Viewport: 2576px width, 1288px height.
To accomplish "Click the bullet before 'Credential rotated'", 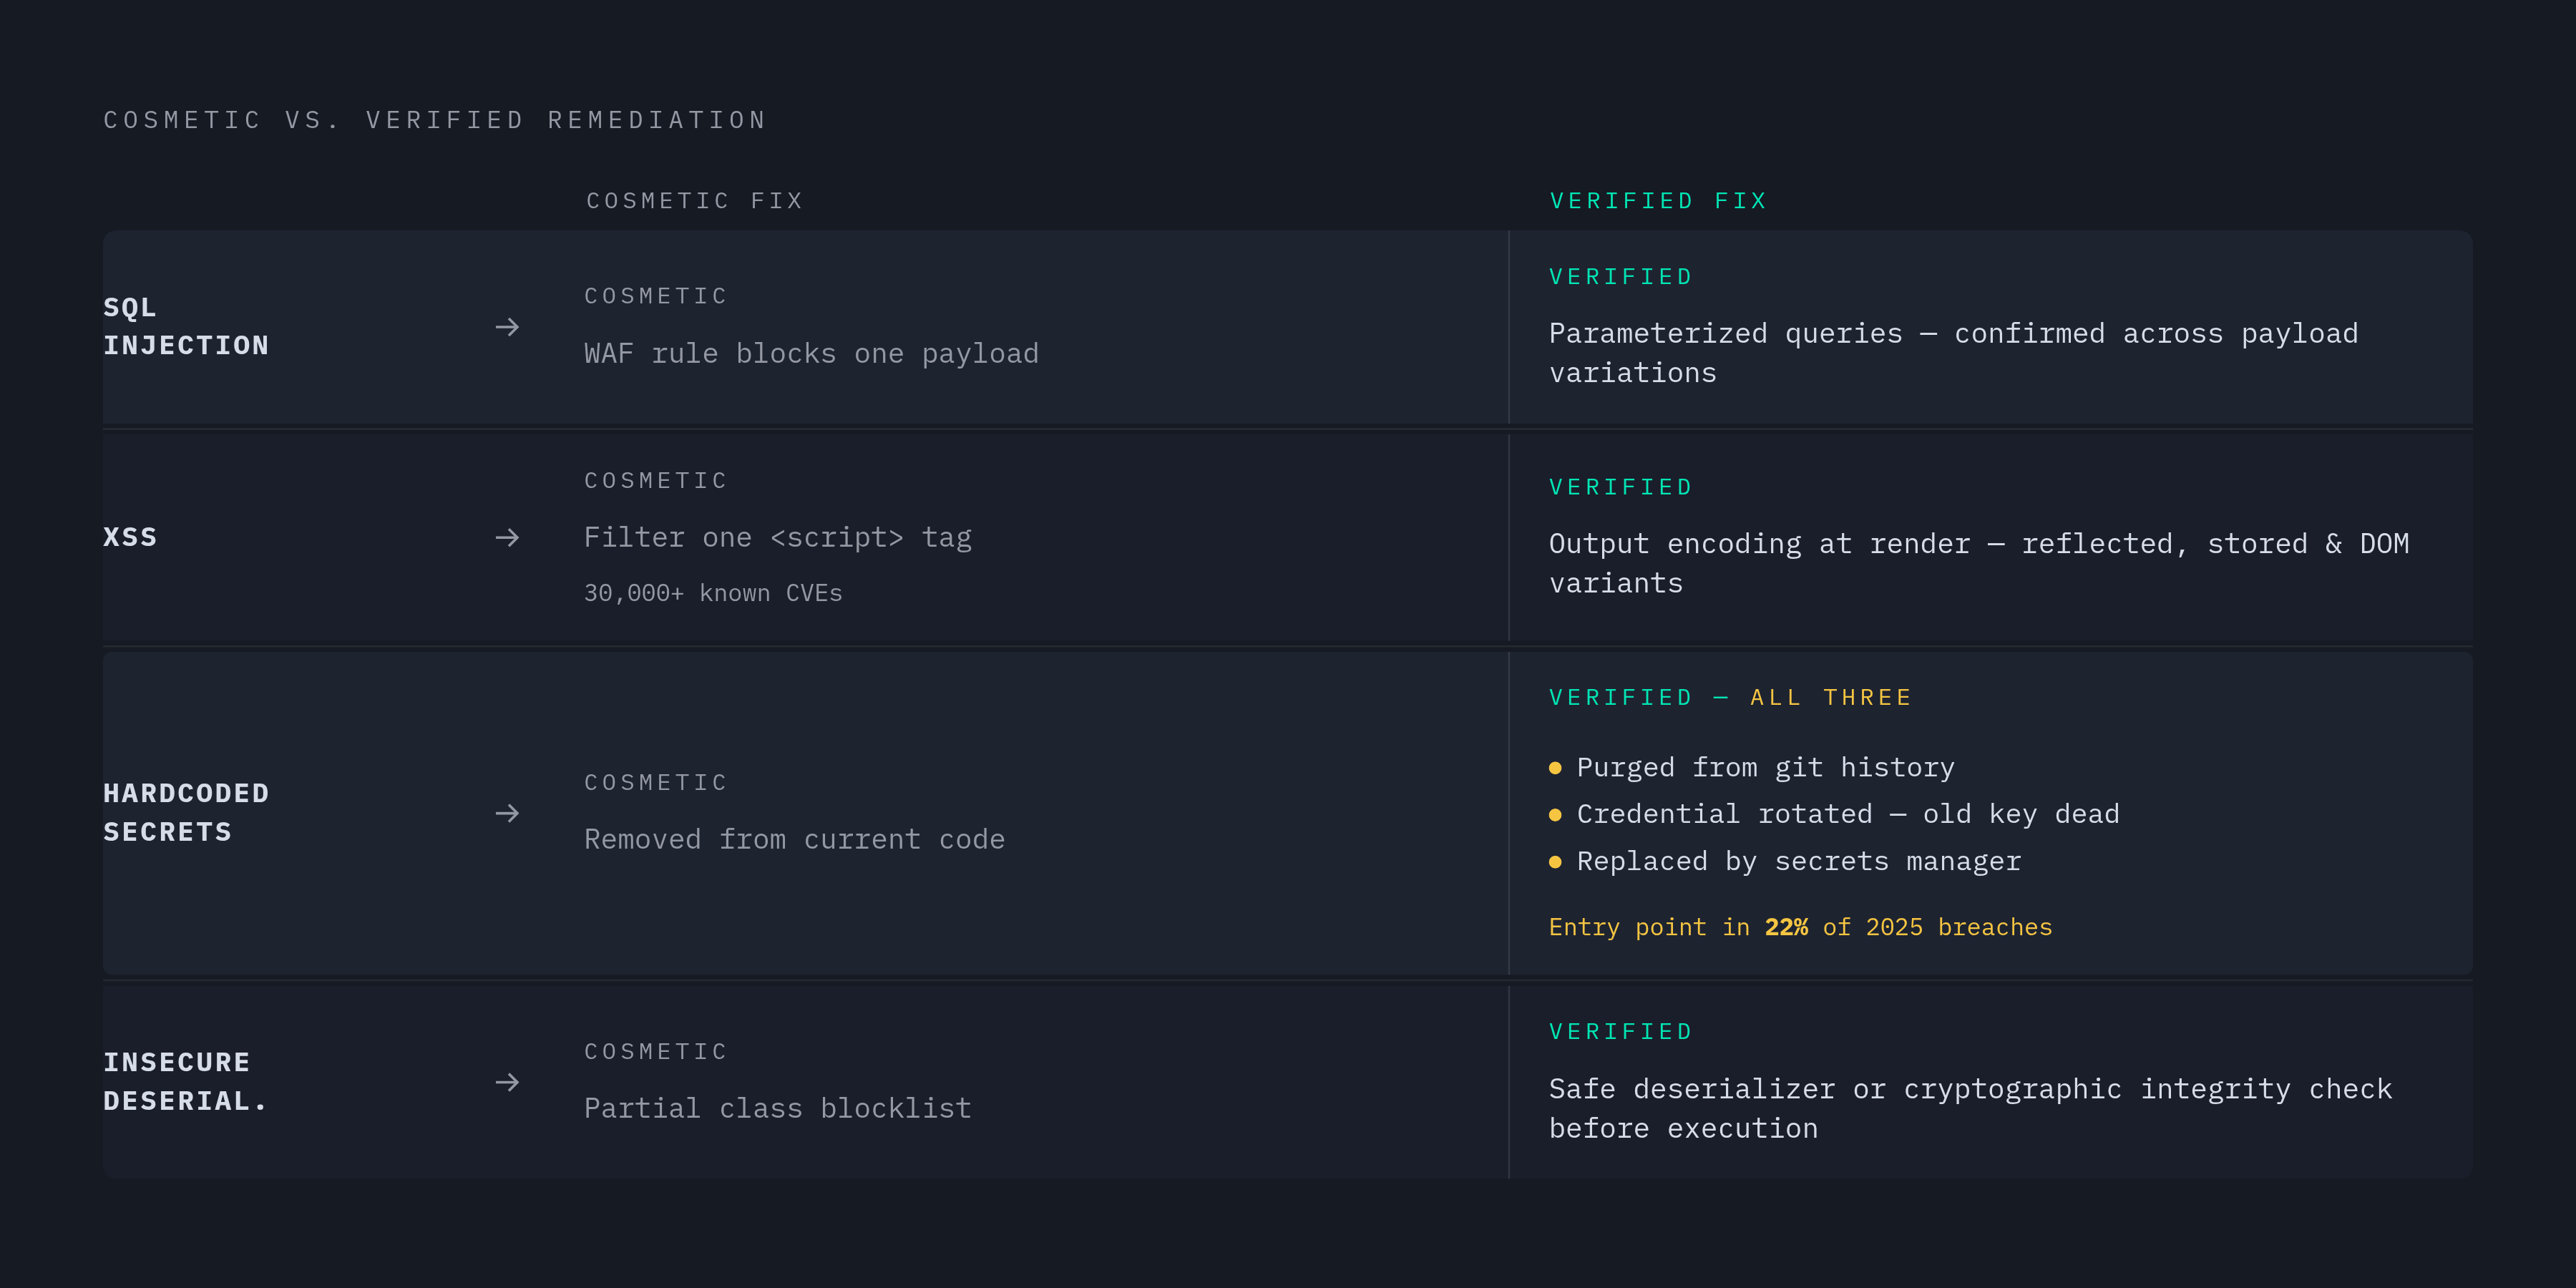I will 1555,815.
